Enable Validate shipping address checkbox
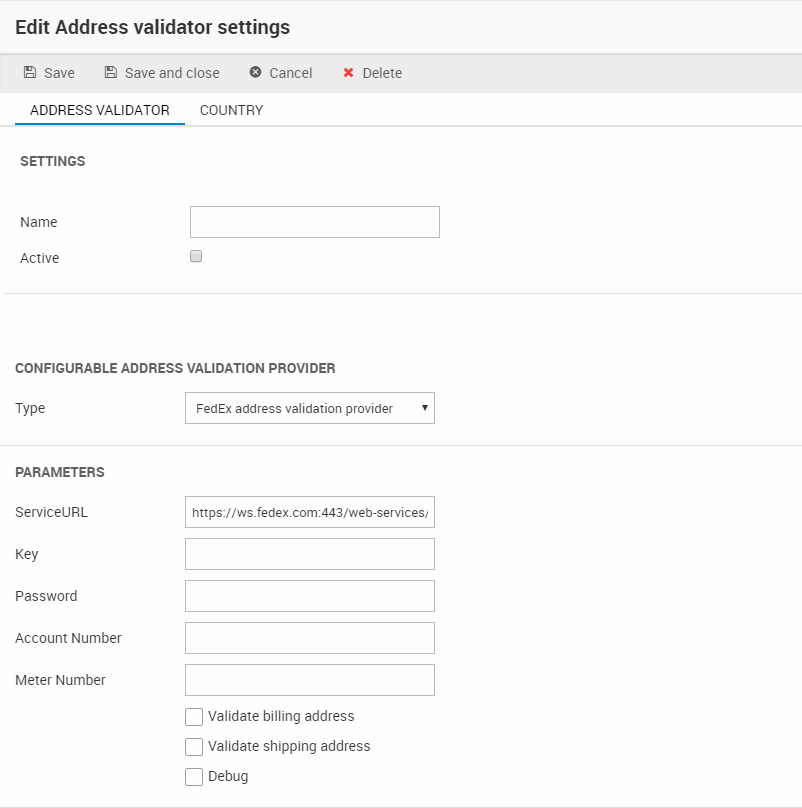 pos(194,746)
